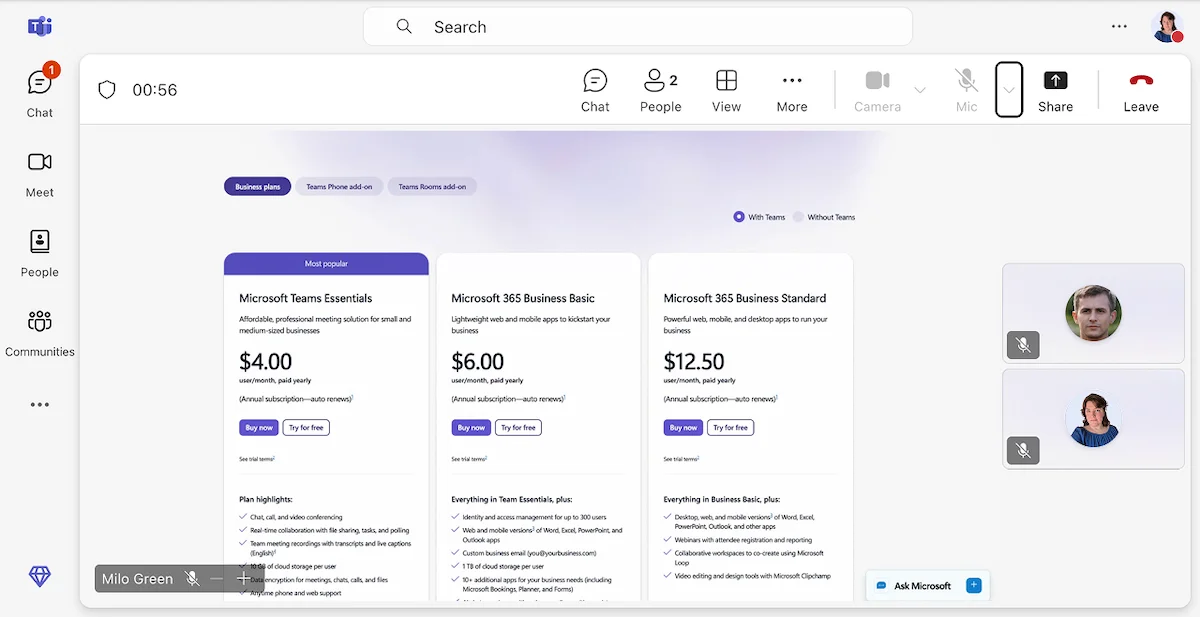Switch to the Teams Phone add-on tab
The height and width of the screenshot is (617, 1200).
(x=339, y=186)
